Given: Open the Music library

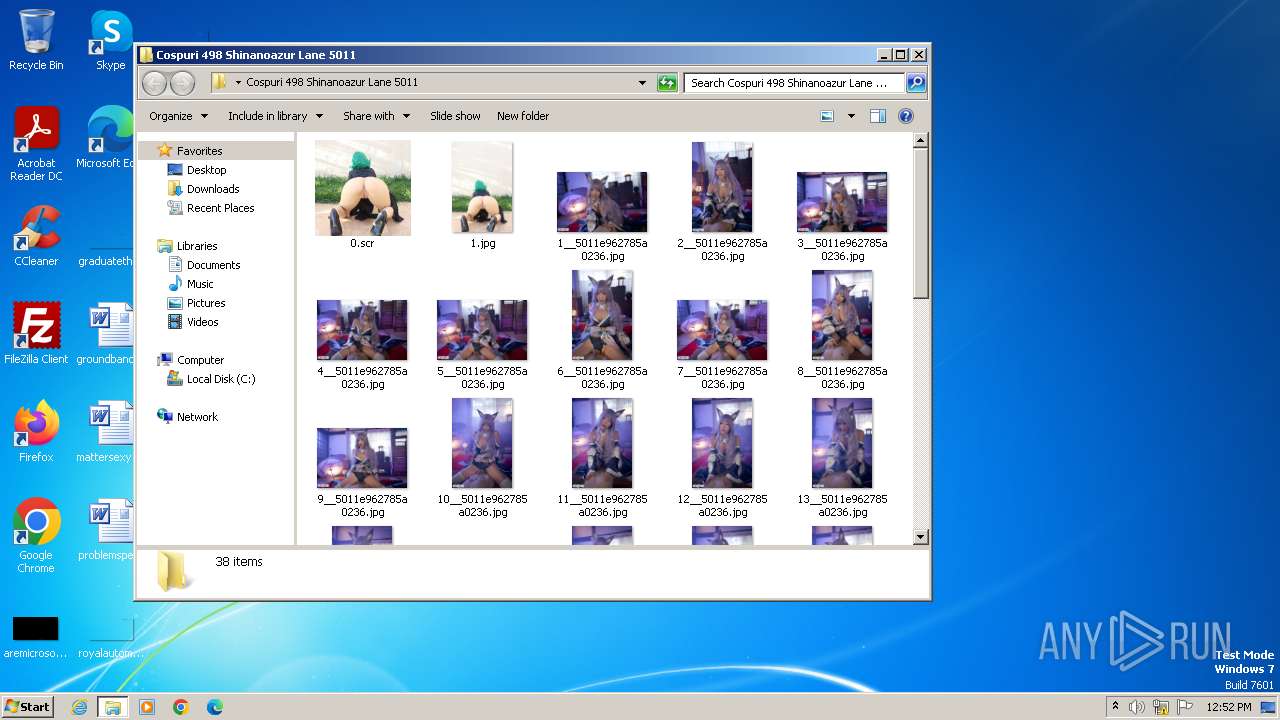Looking at the screenshot, I should (x=200, y=284).
